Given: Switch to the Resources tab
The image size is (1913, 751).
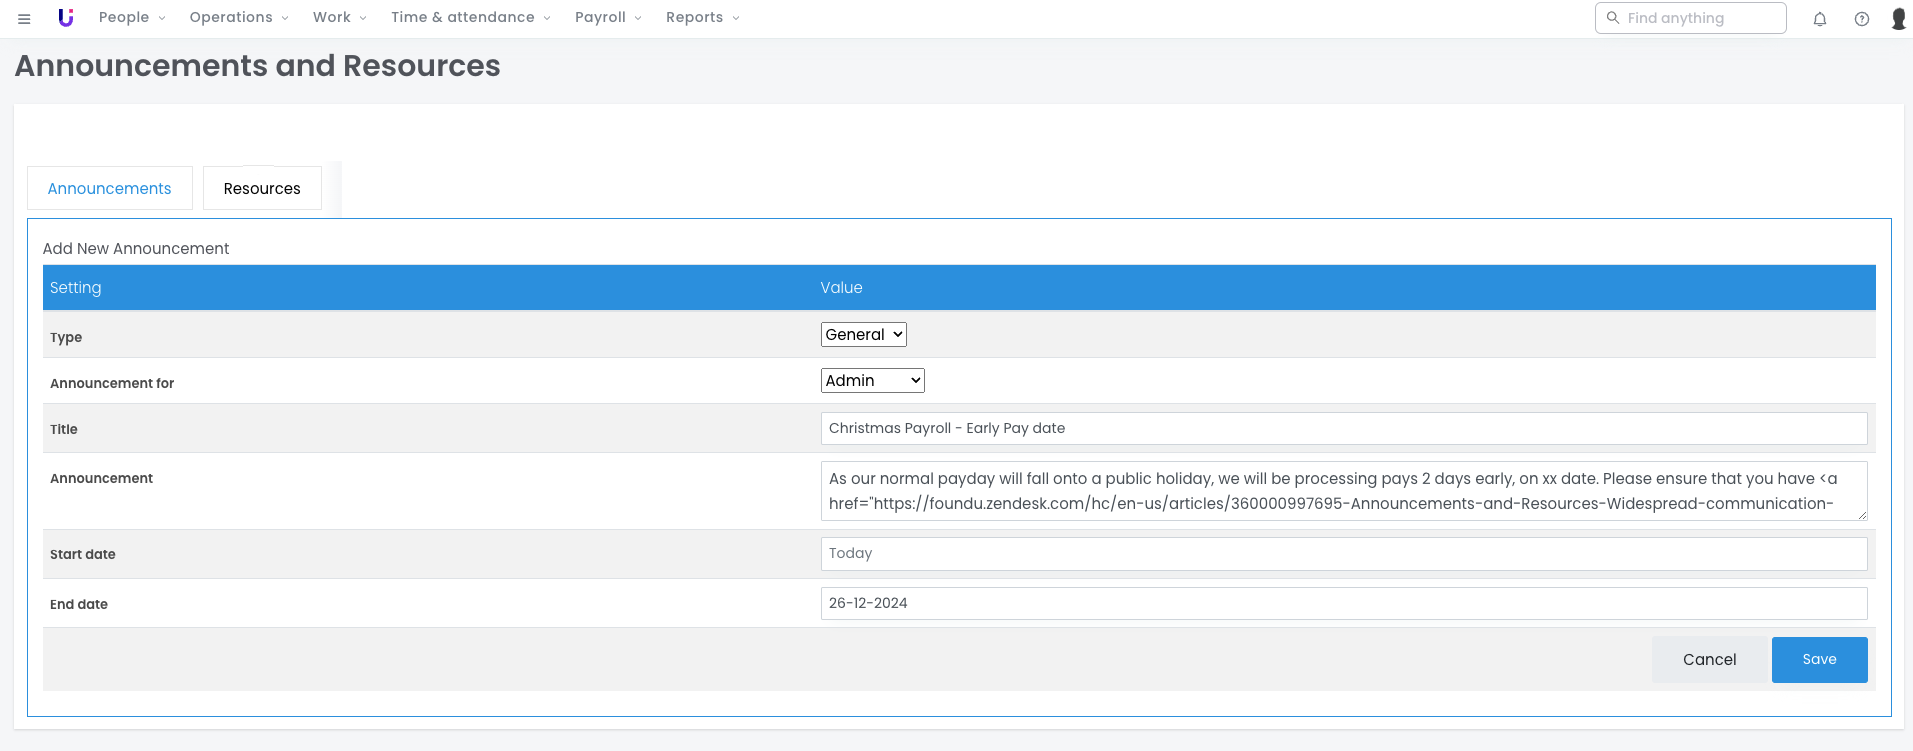Looking at the screenshot, I should point(262,188).
